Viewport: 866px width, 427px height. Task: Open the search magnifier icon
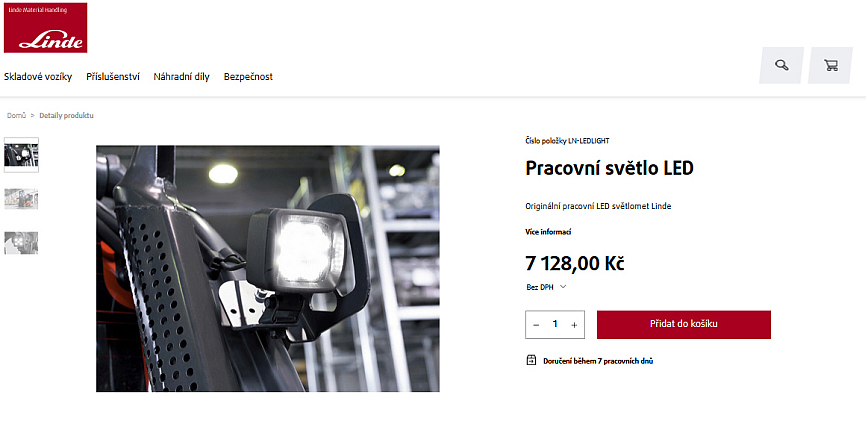point(781,65)
